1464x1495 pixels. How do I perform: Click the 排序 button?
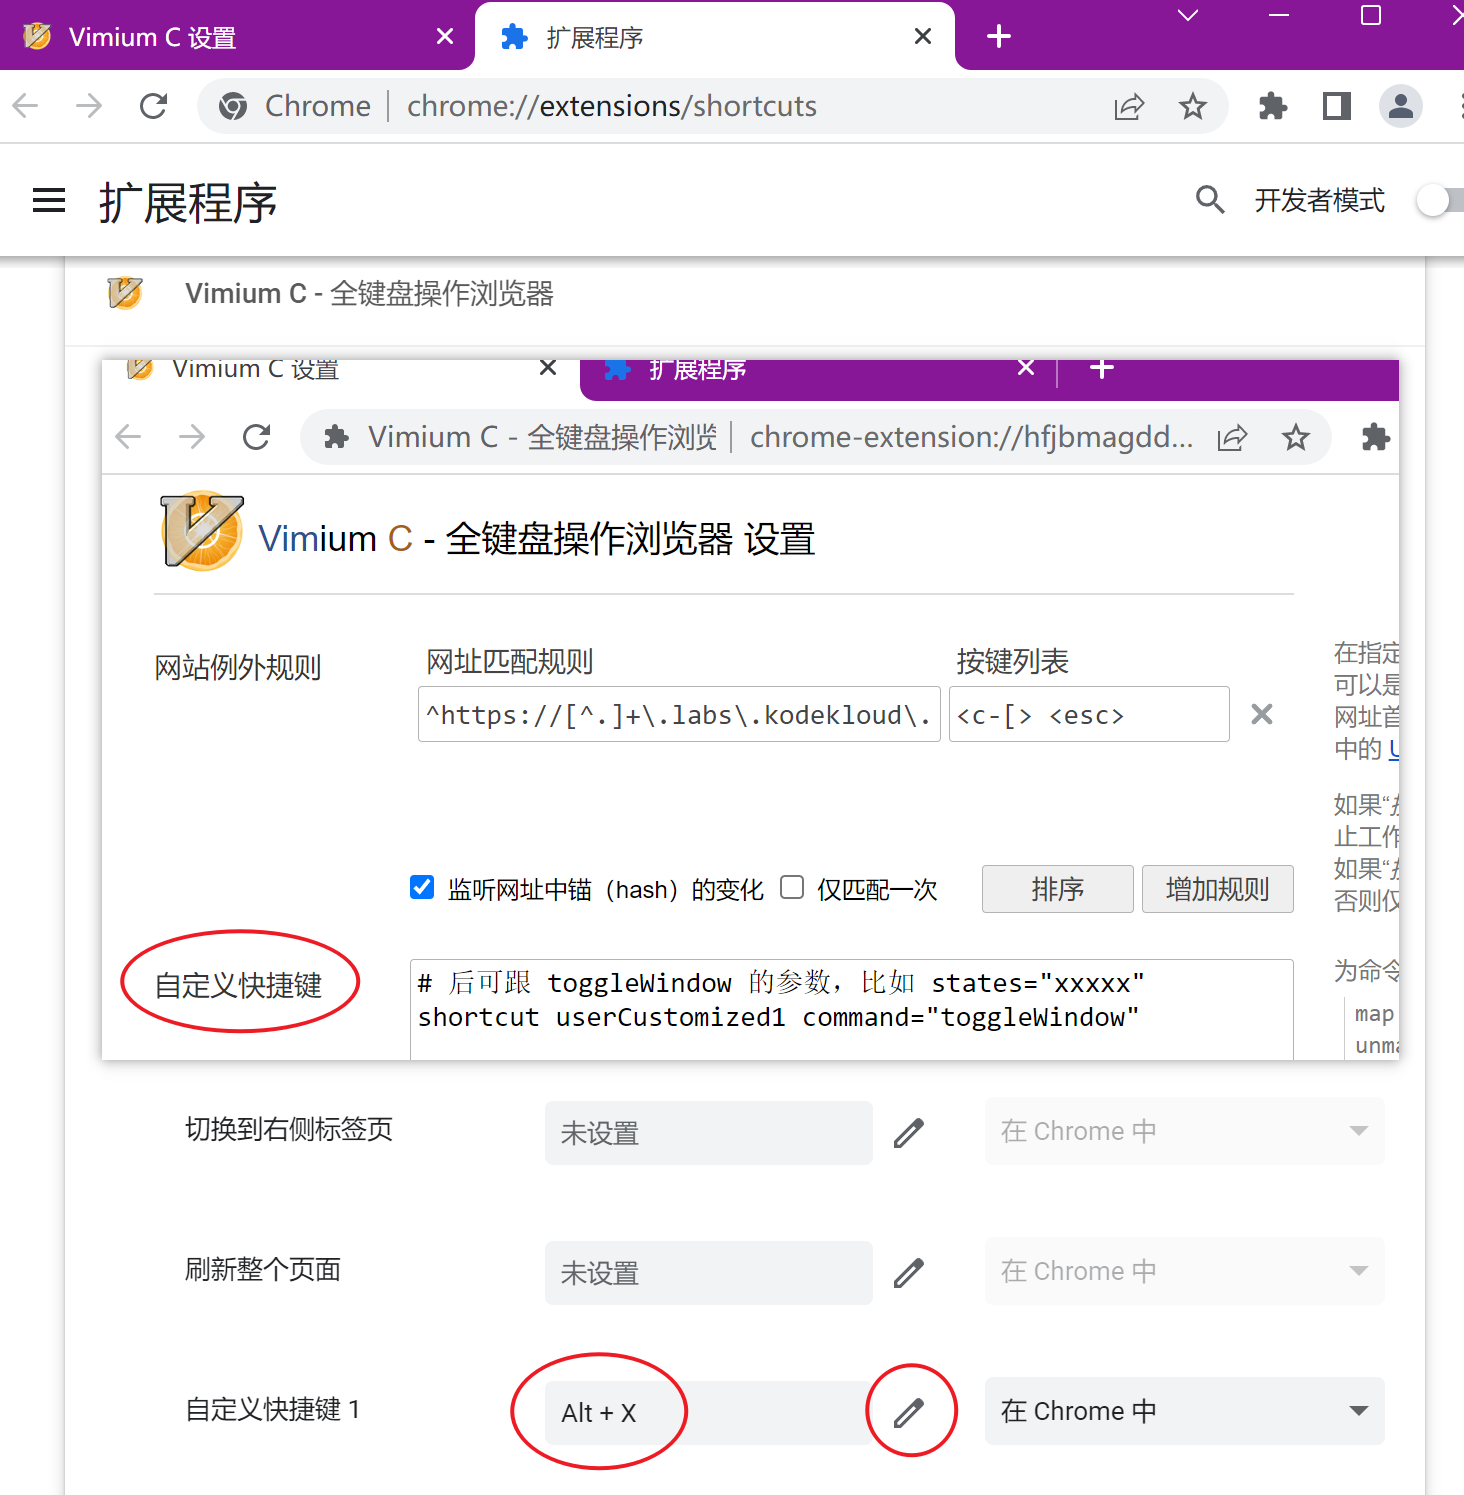(x=1056, y=889)
